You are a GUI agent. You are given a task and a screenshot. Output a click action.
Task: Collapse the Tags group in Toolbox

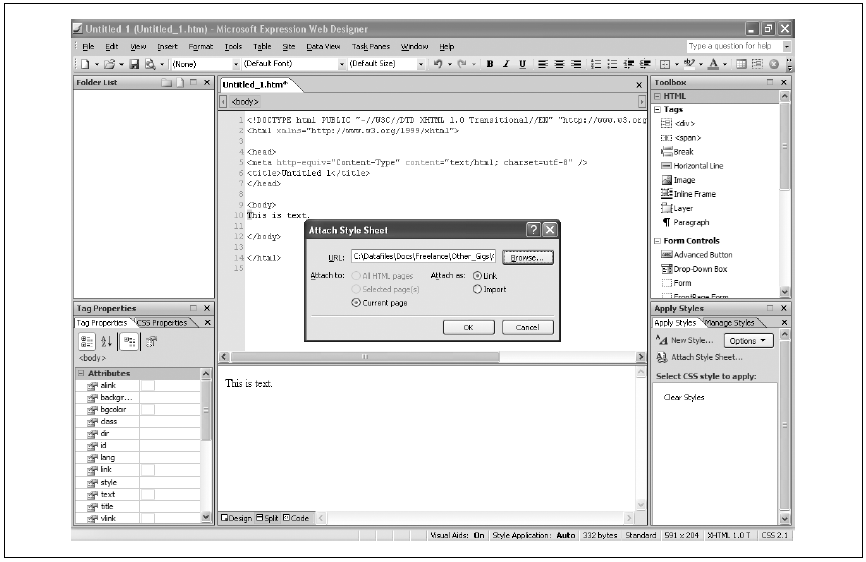point(657,109)
